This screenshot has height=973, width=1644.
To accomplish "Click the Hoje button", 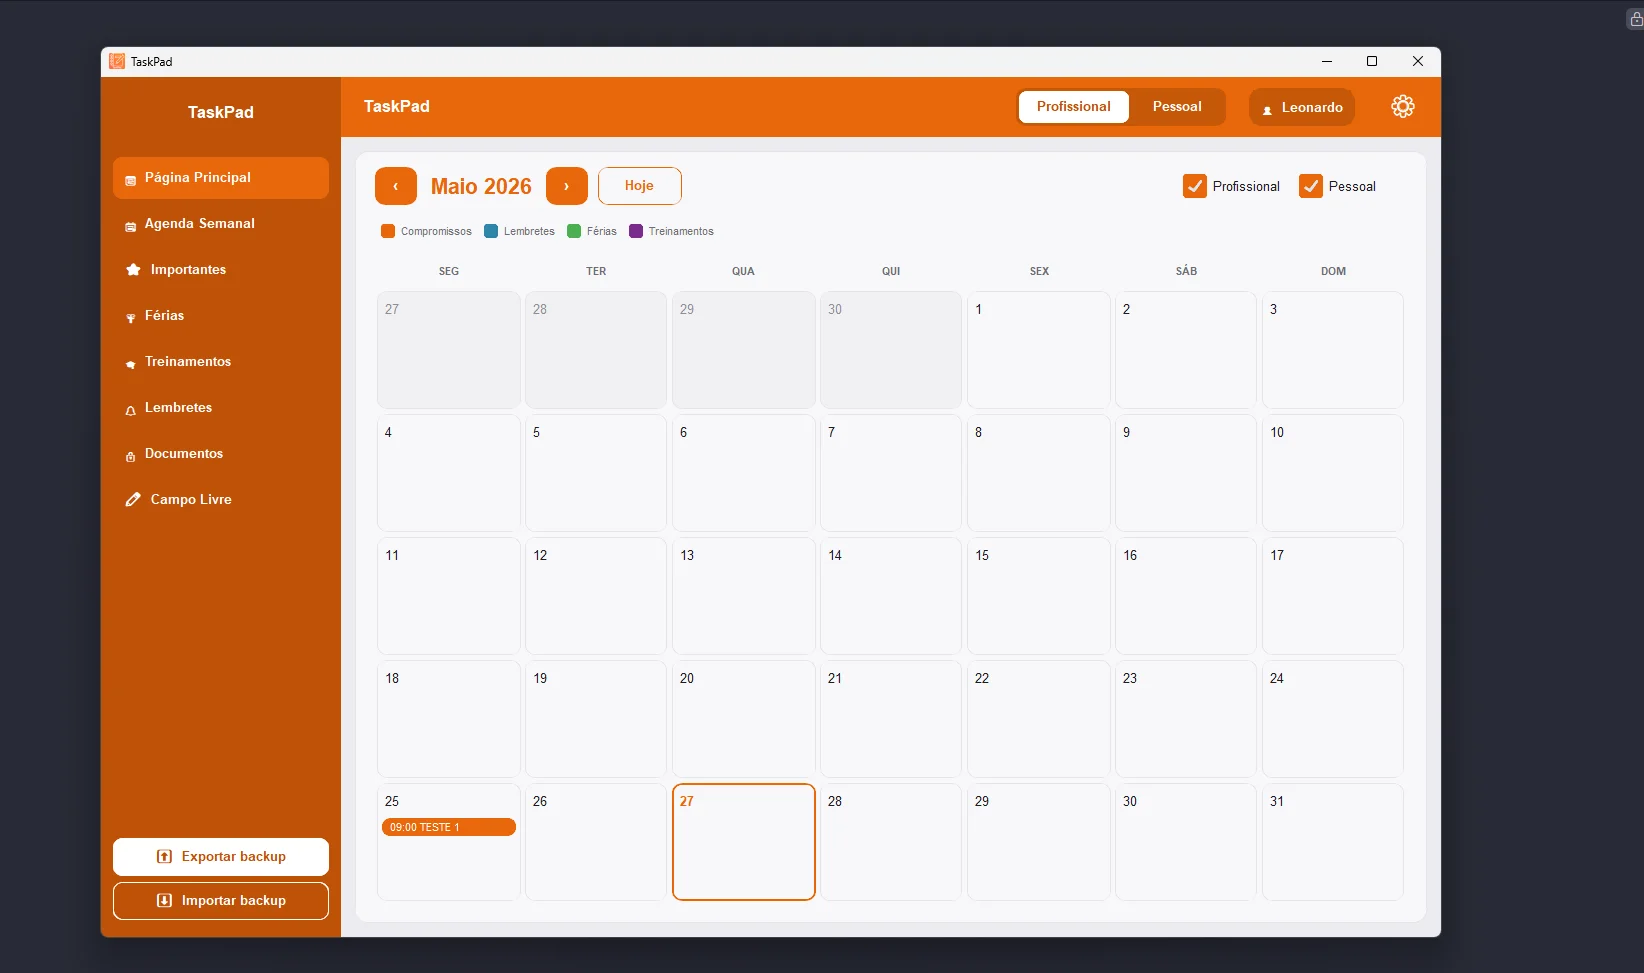I will tap(640, 186).
